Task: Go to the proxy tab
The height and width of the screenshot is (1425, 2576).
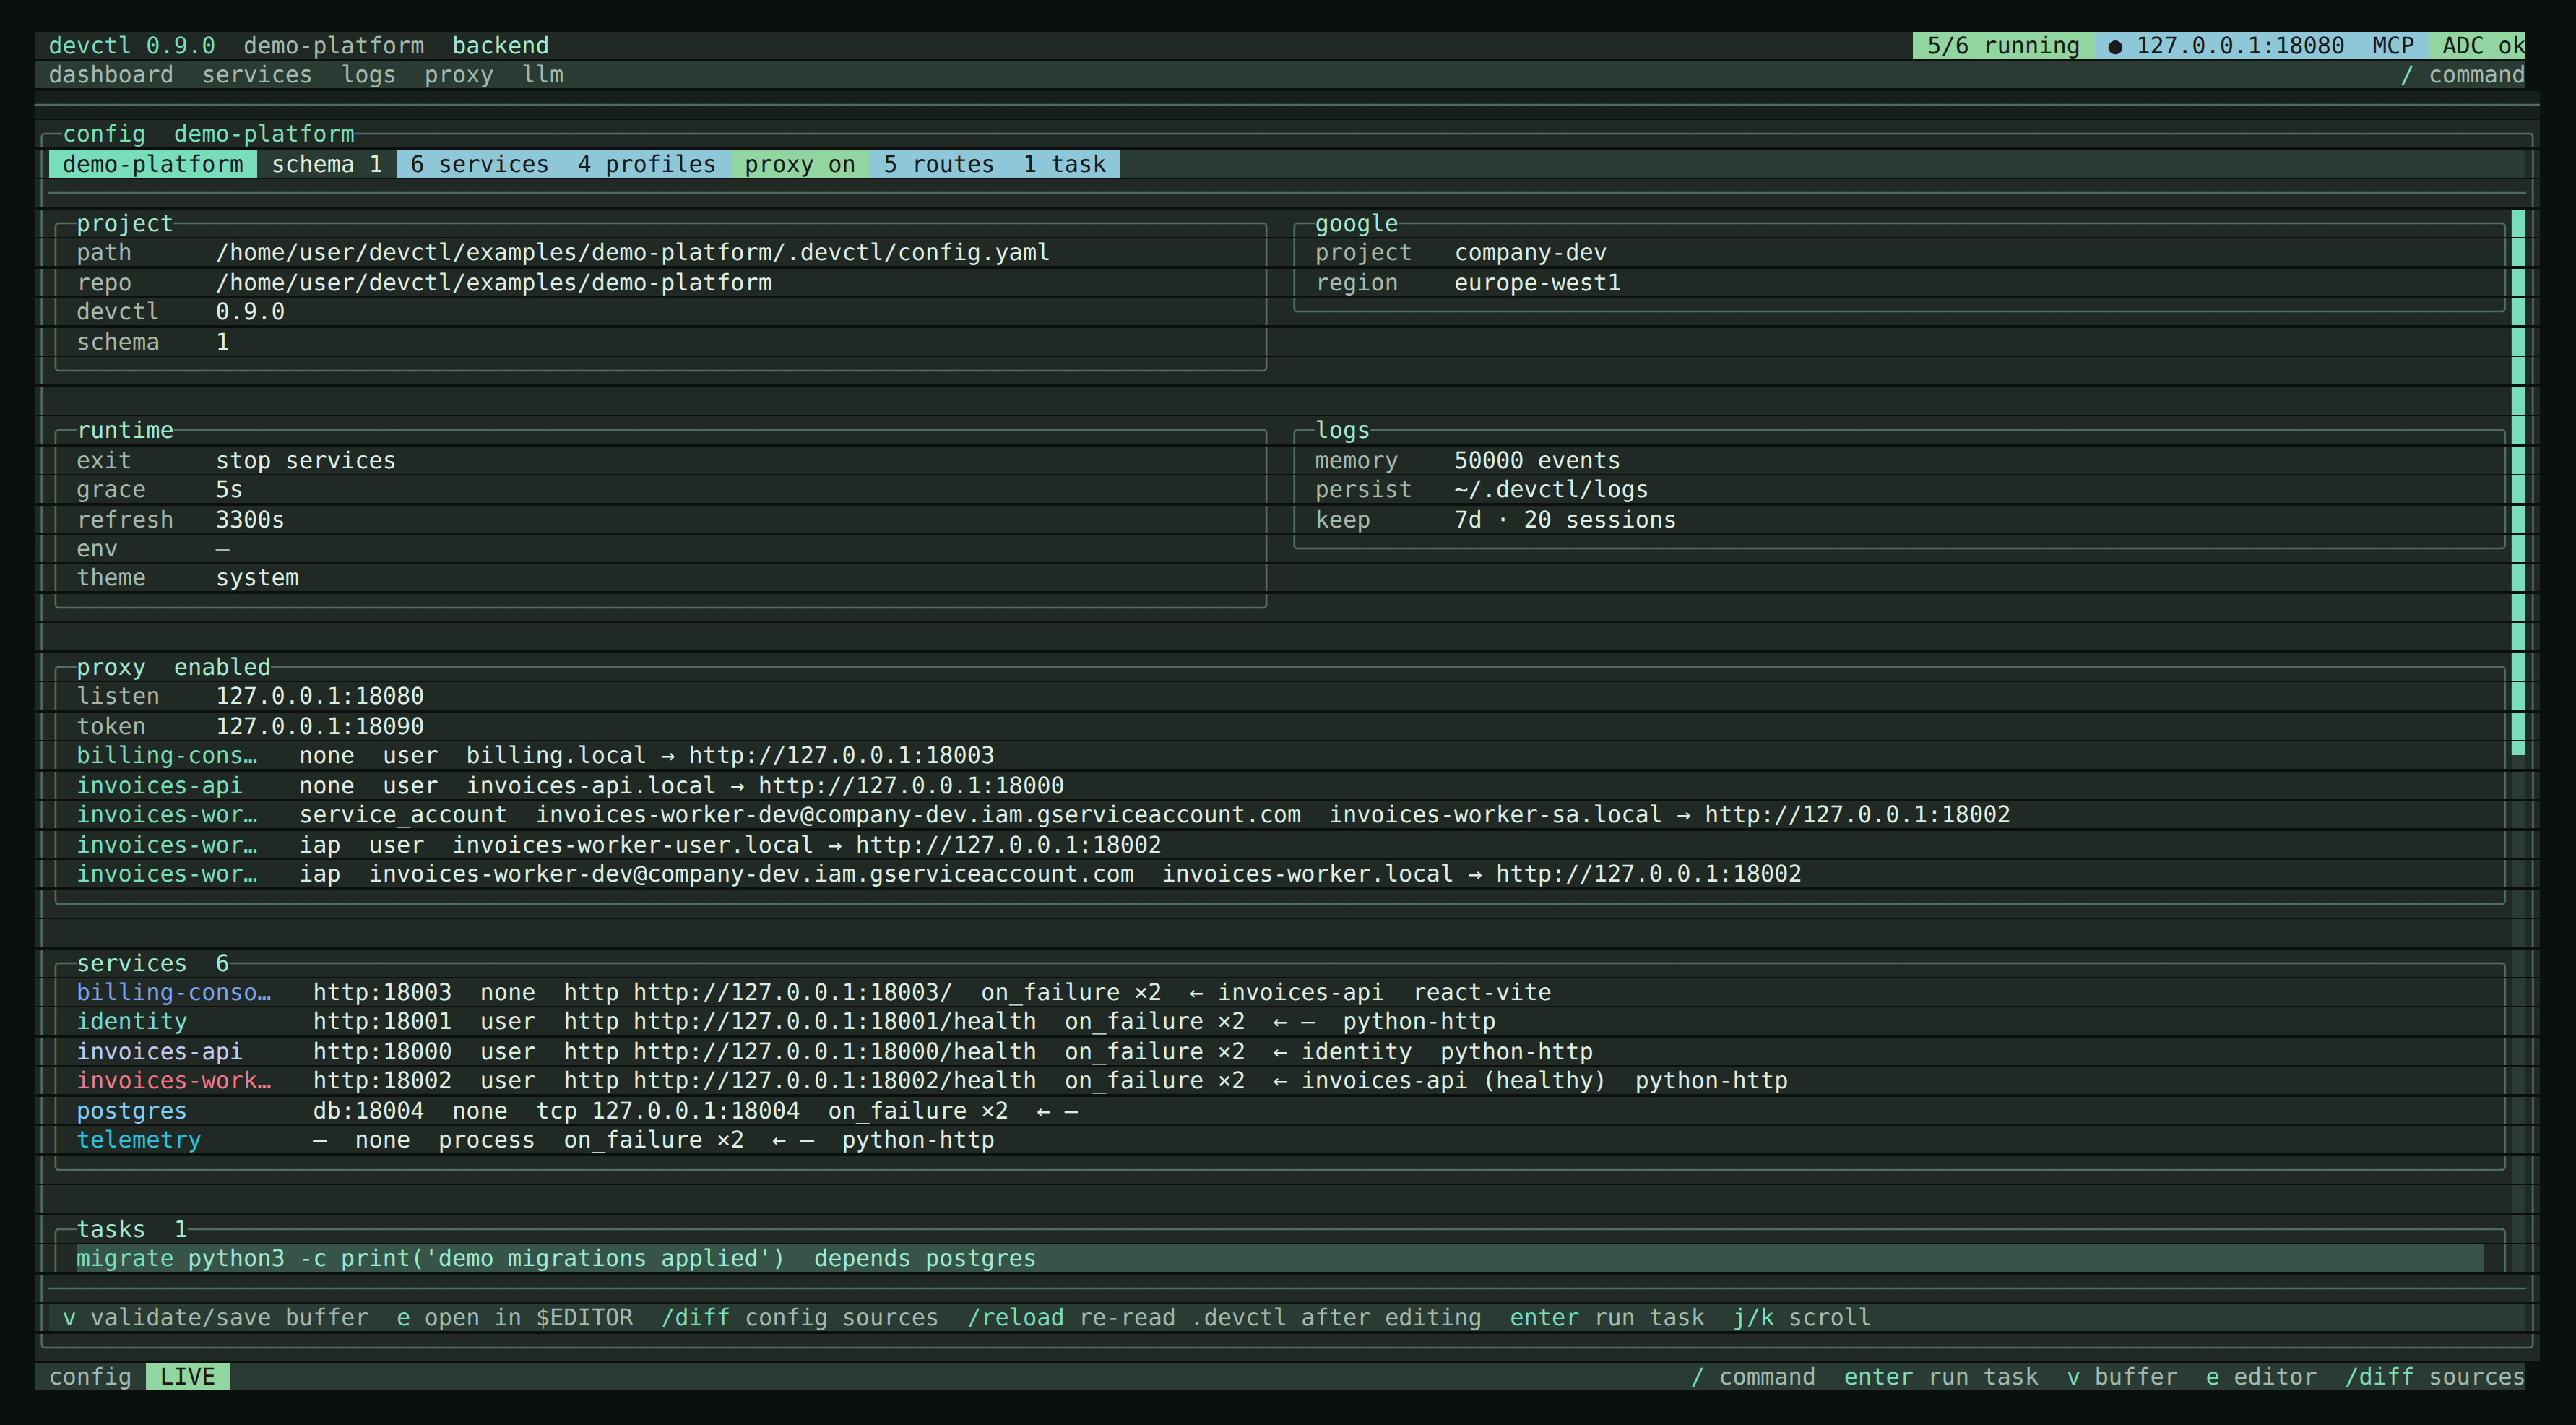Action: pos(459,75)
